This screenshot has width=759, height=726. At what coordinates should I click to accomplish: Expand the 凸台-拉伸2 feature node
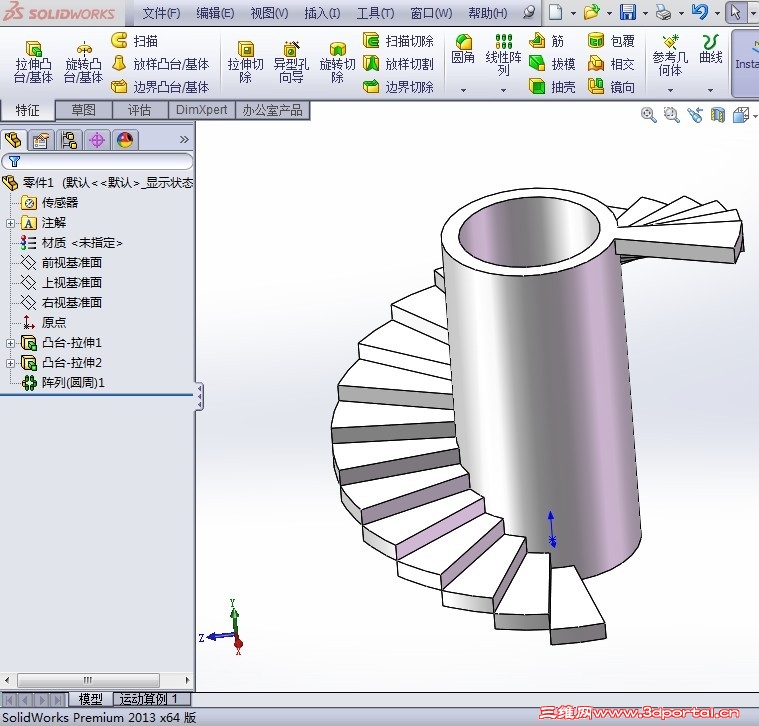click(x=10, y=363)
